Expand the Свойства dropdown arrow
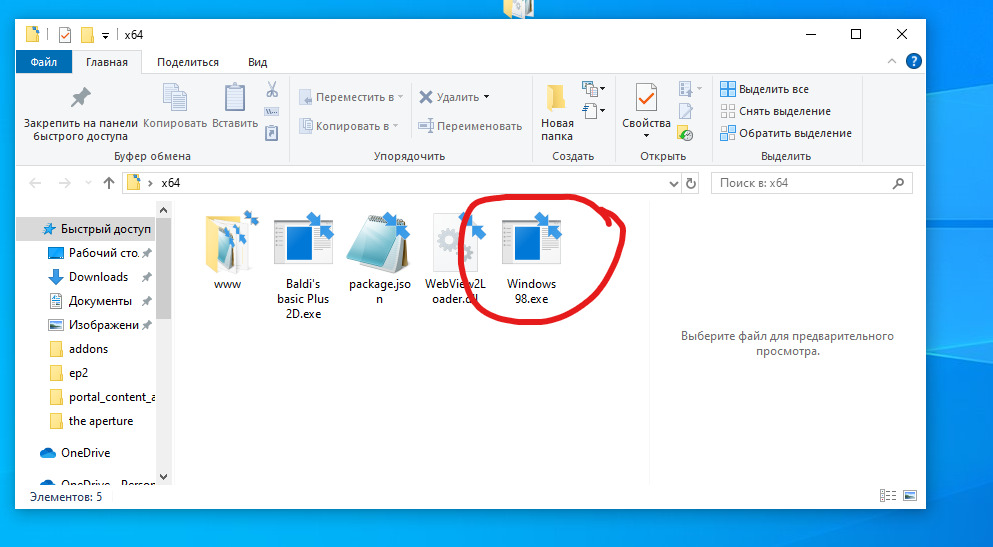 (646, 136)
